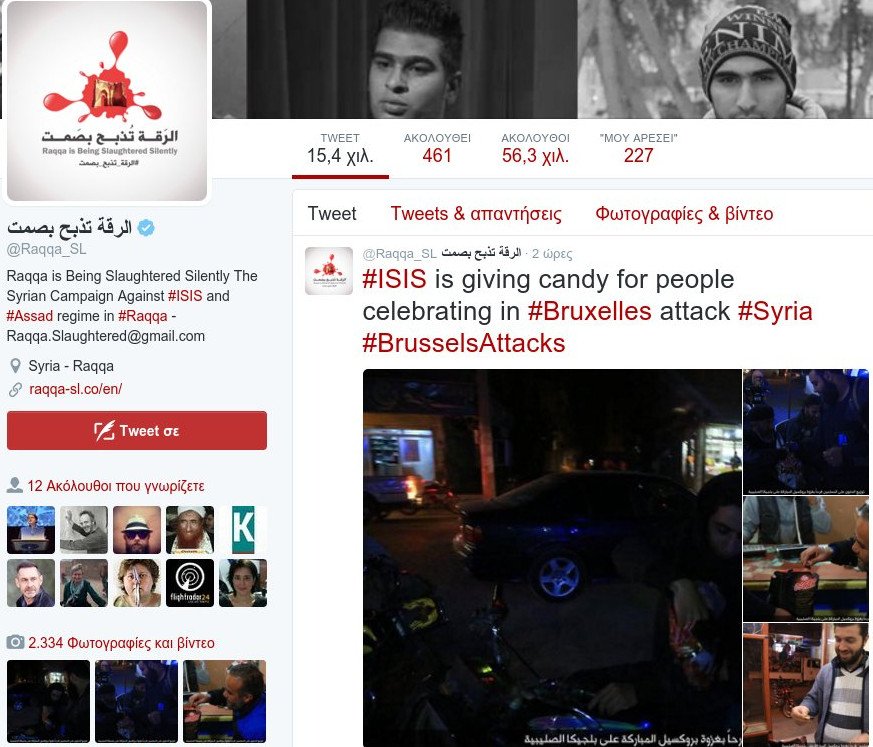The image size is (873, 747).
Task: Open the ΑΚΟΛΟΥΘΕΙ 461 following count
Action: 437,149
